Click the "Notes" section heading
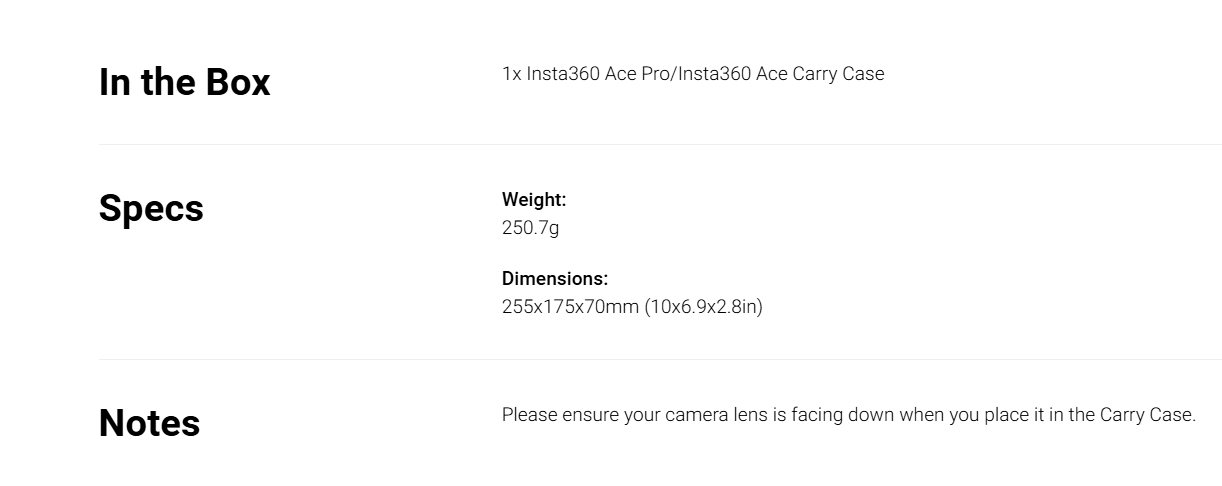The height and width of the screenshot is (486, 1222). click(149, 423)
